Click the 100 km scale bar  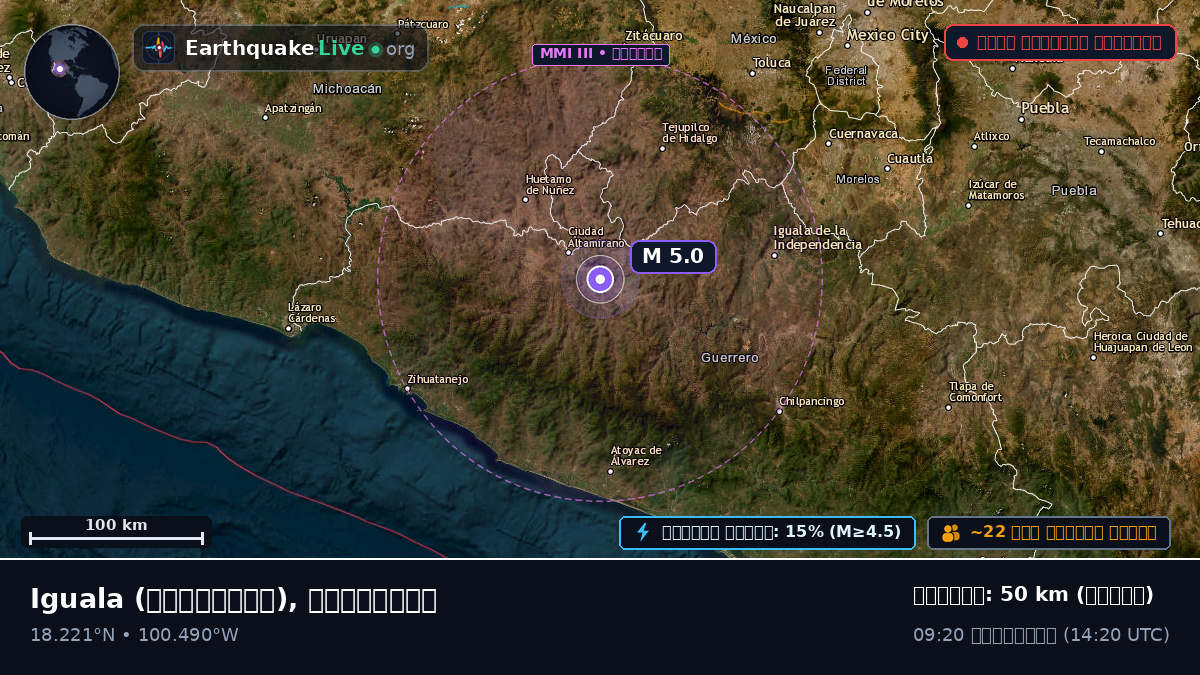point(116,532)
